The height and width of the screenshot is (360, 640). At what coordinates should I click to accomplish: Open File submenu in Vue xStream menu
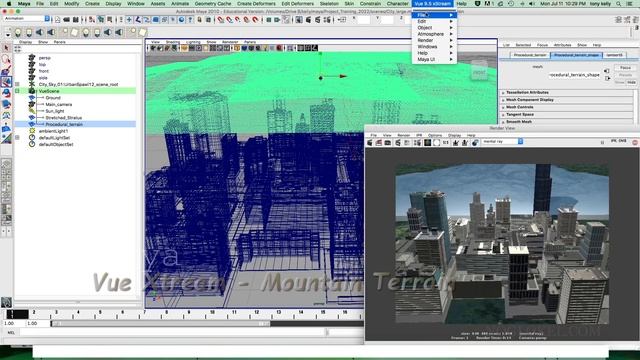[434, 15]
